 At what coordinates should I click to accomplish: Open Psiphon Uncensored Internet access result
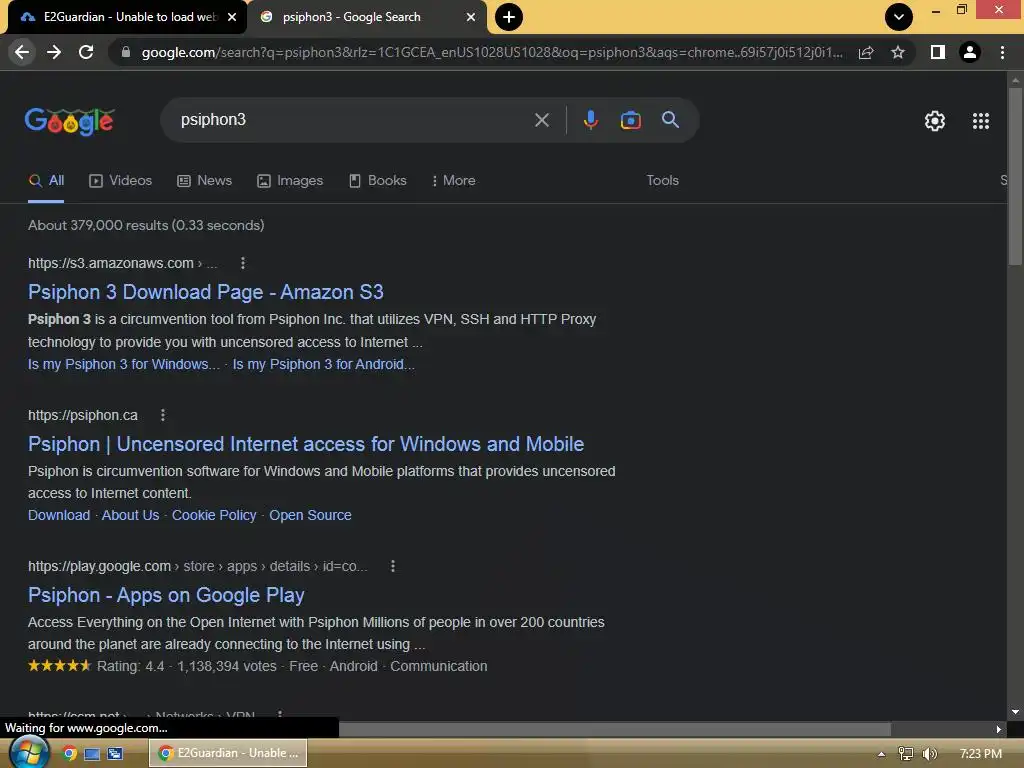[306, 444]
